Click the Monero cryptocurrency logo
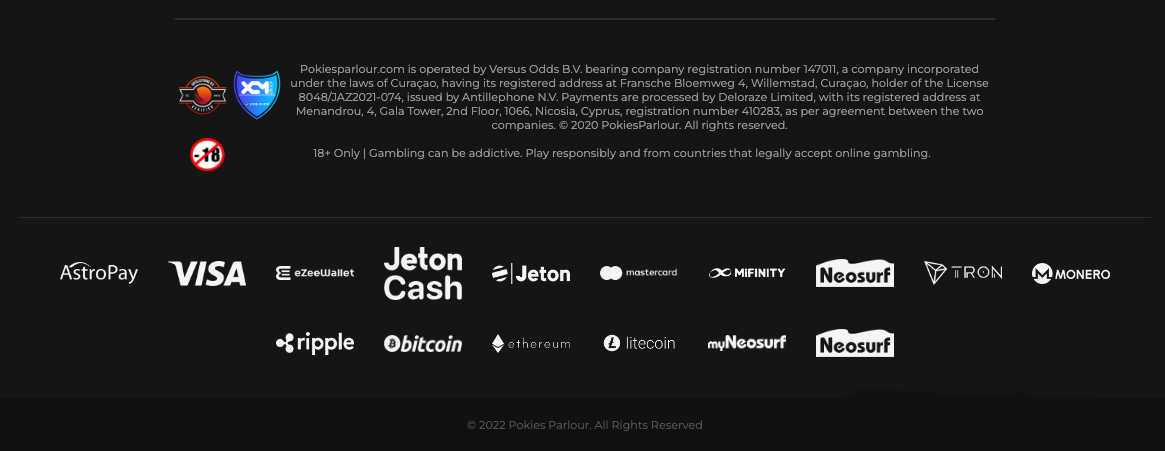 pos(1071,273)
